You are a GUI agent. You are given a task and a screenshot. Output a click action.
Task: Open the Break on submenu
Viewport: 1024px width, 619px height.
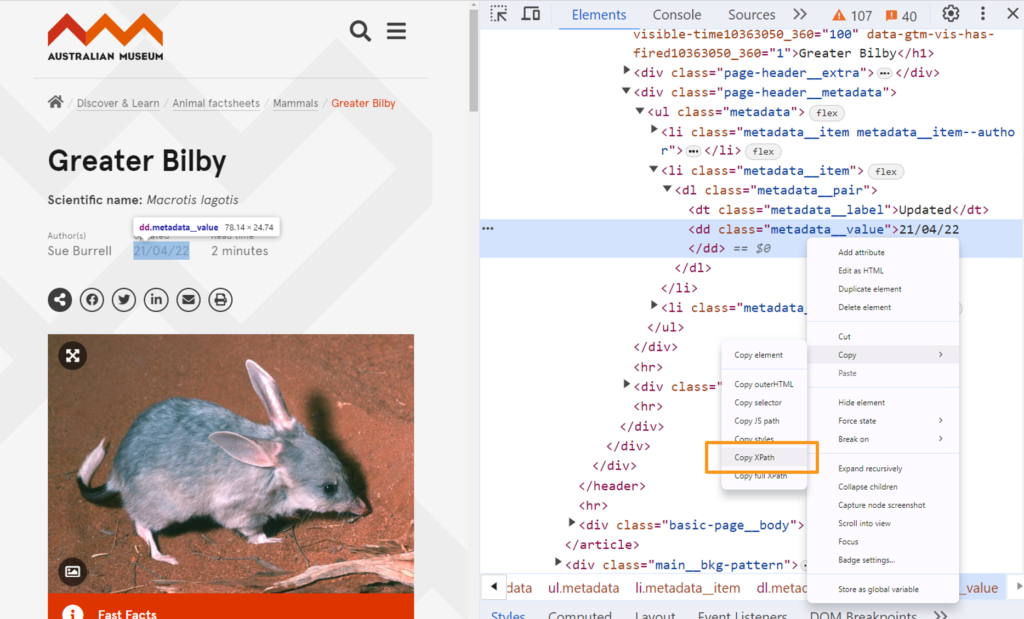click(883, 439)
